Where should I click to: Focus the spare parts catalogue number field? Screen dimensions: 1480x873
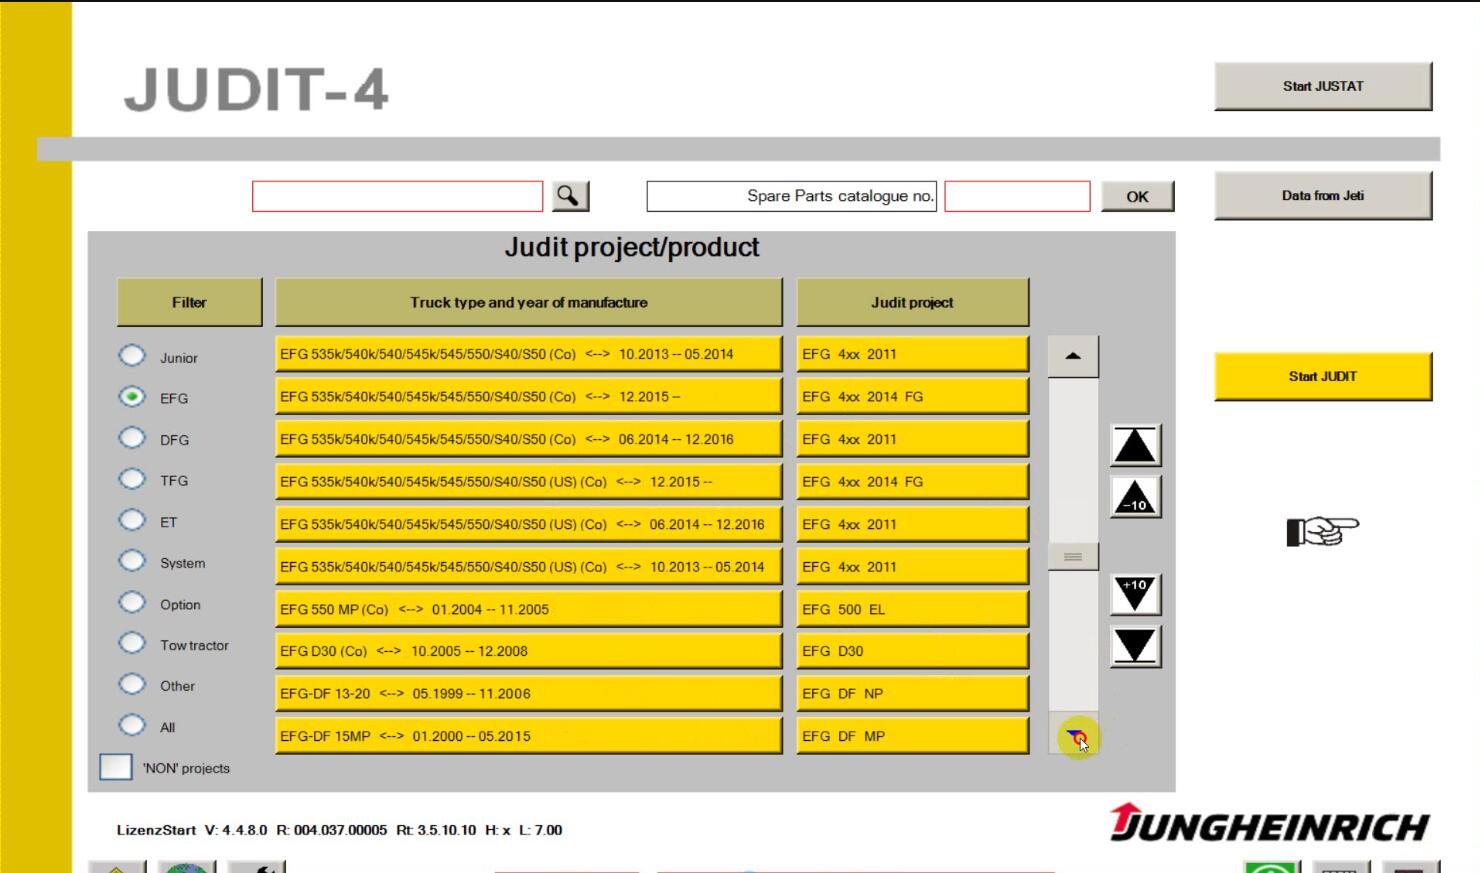(x=1017, y=196)
